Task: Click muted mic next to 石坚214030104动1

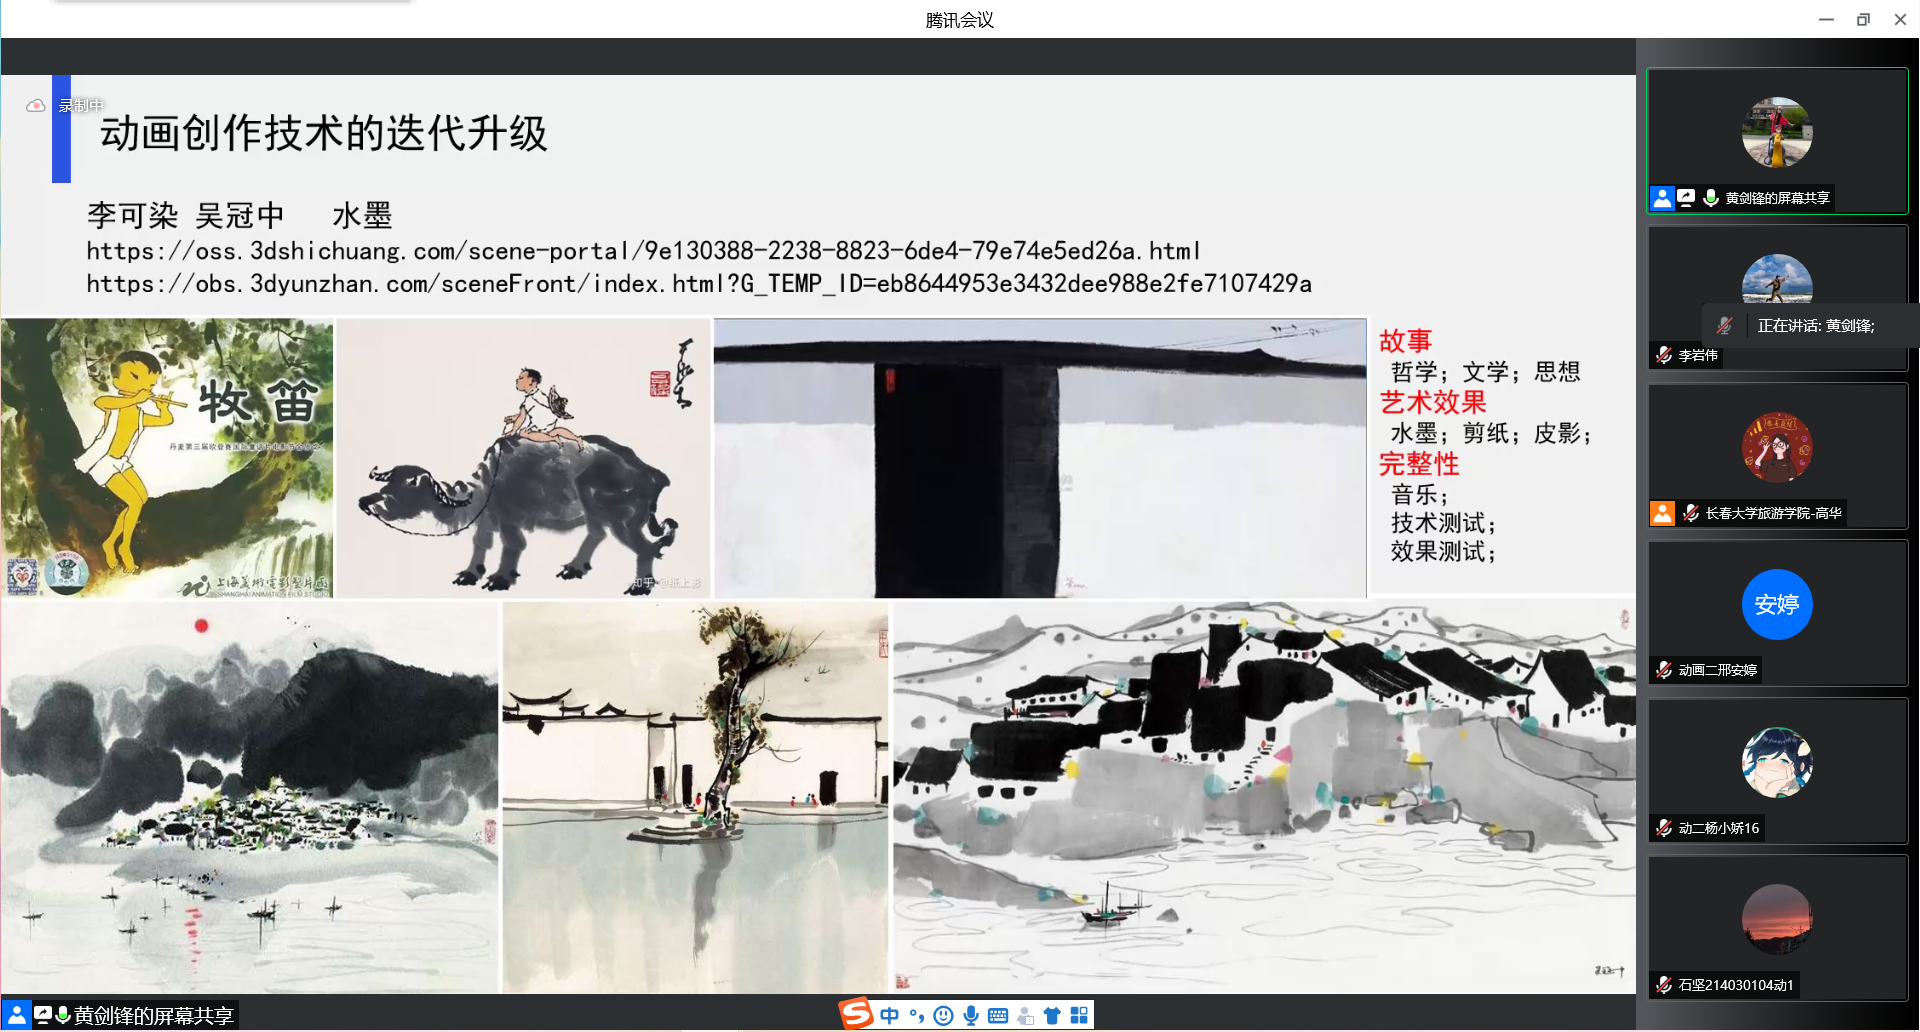Action: 1664,985
